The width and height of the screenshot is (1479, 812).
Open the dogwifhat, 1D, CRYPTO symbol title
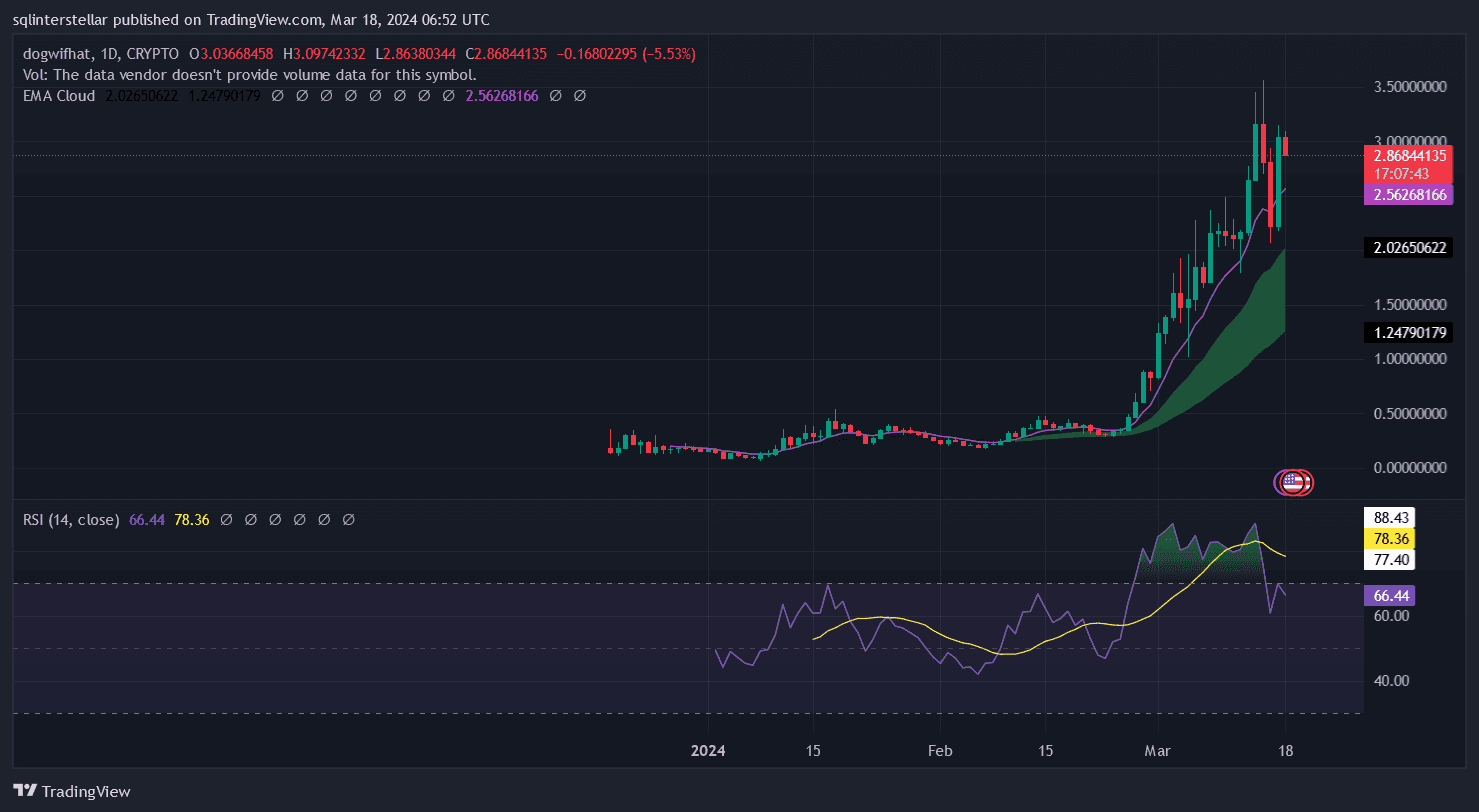tap(100, 53)
